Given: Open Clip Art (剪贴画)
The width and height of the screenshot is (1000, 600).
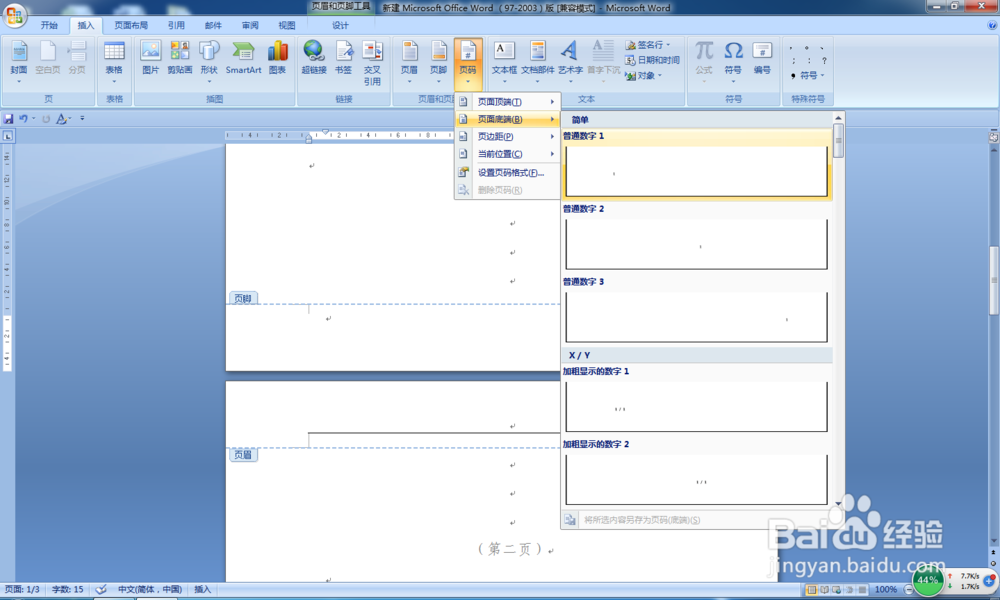Looking at the screenshot, I should 180,58.
